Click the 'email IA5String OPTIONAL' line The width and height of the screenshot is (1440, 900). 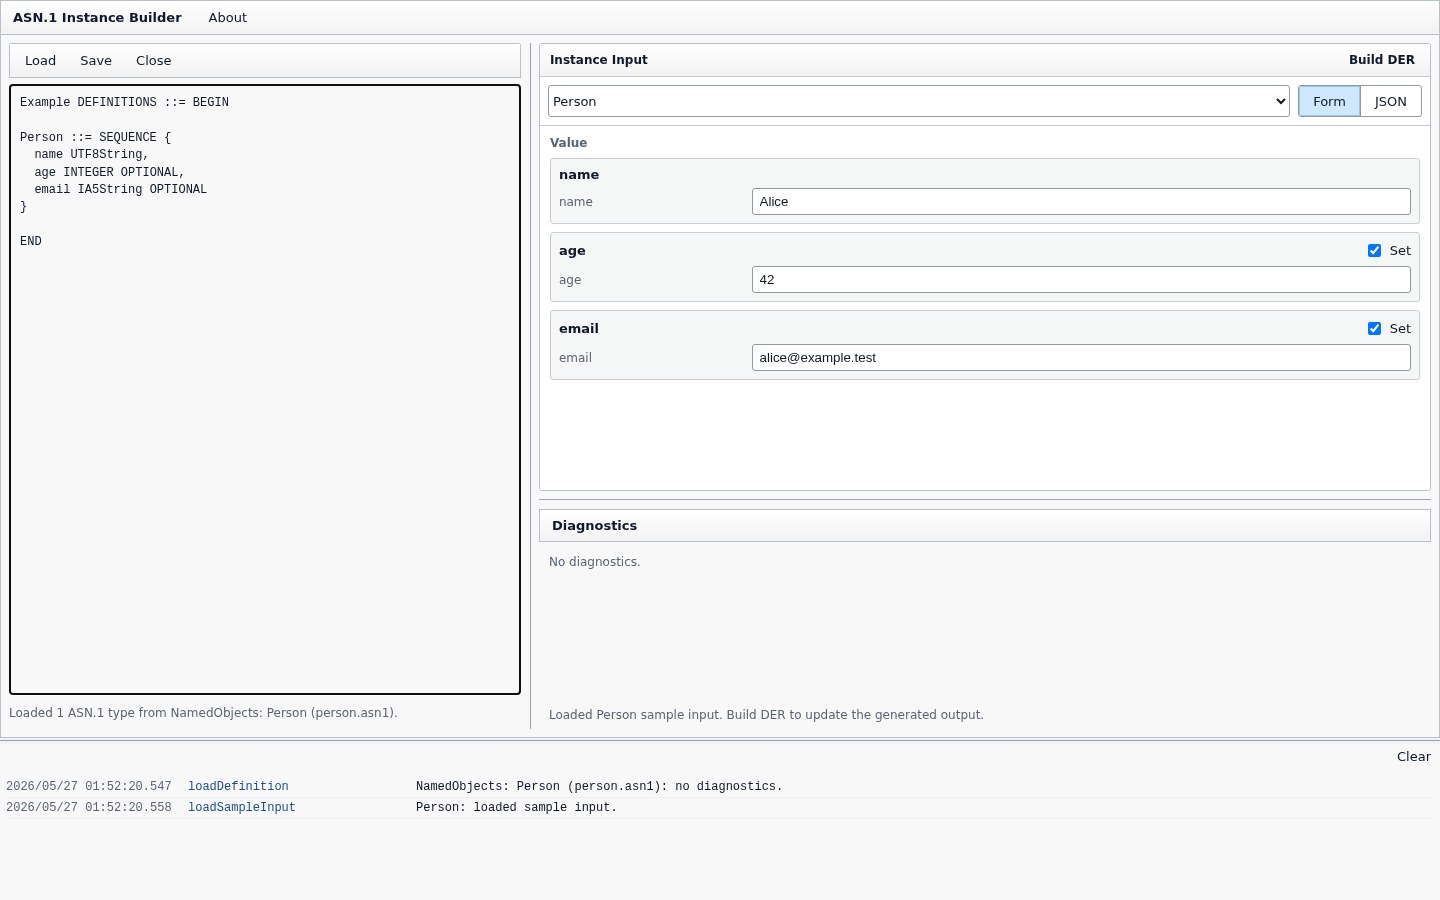click(x=120, y=190)
